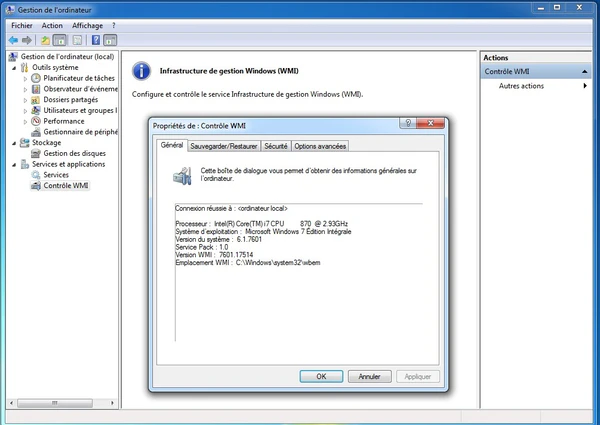Select Services under Services et applications
This screenshot has height=425, width=600.
56,175
